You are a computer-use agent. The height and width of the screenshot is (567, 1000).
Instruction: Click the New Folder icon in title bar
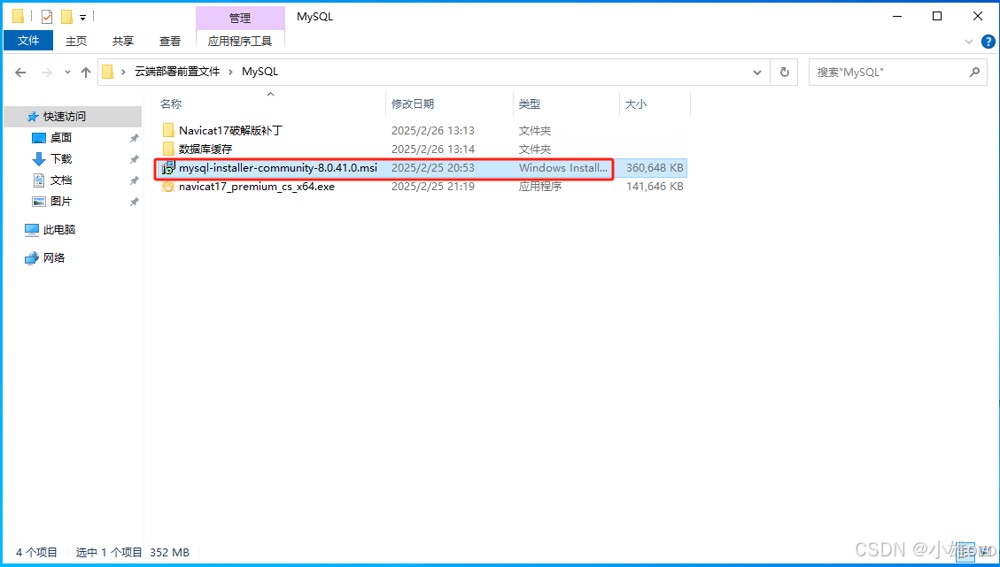(x=66, y=16)
